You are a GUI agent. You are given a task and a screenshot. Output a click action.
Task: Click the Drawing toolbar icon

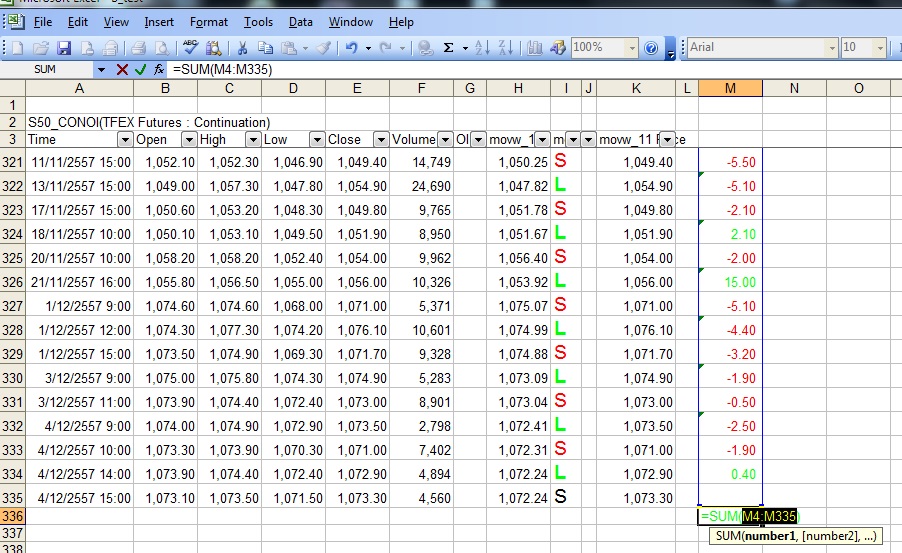pyautogui.click(x=557, y=48)
